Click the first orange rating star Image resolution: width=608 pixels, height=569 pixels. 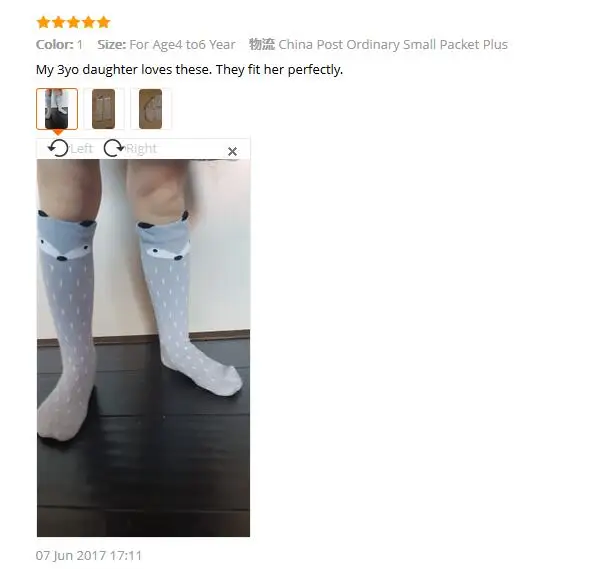[43, 22]
